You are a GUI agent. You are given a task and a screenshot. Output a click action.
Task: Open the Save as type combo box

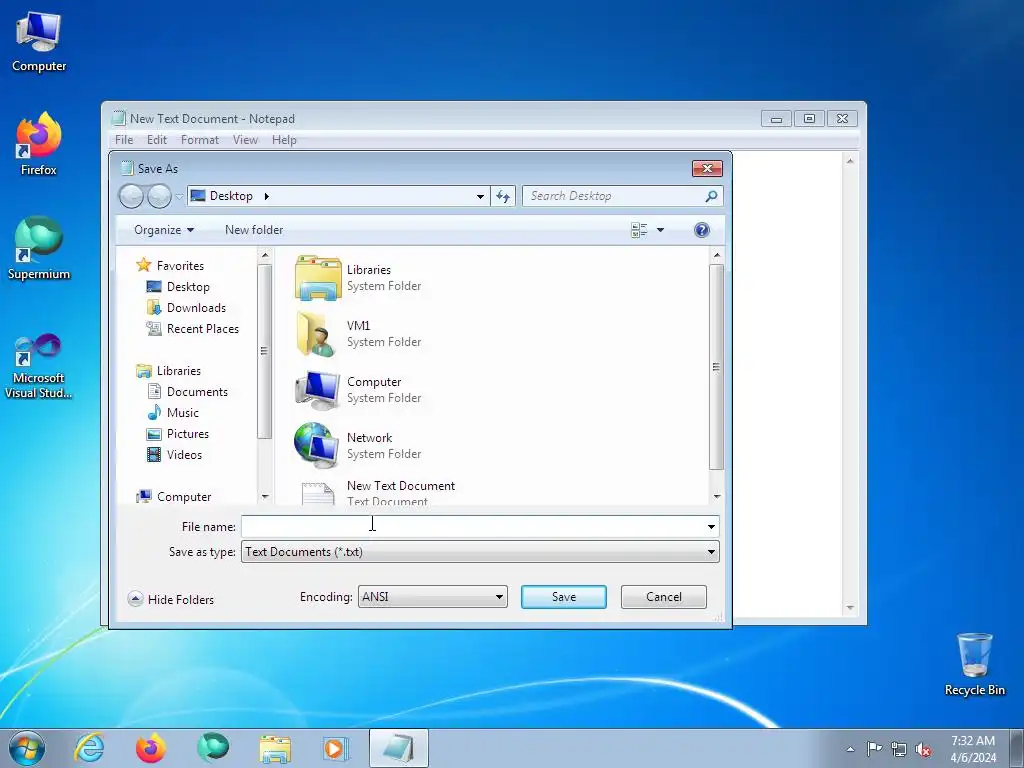(x=480, y=552)
